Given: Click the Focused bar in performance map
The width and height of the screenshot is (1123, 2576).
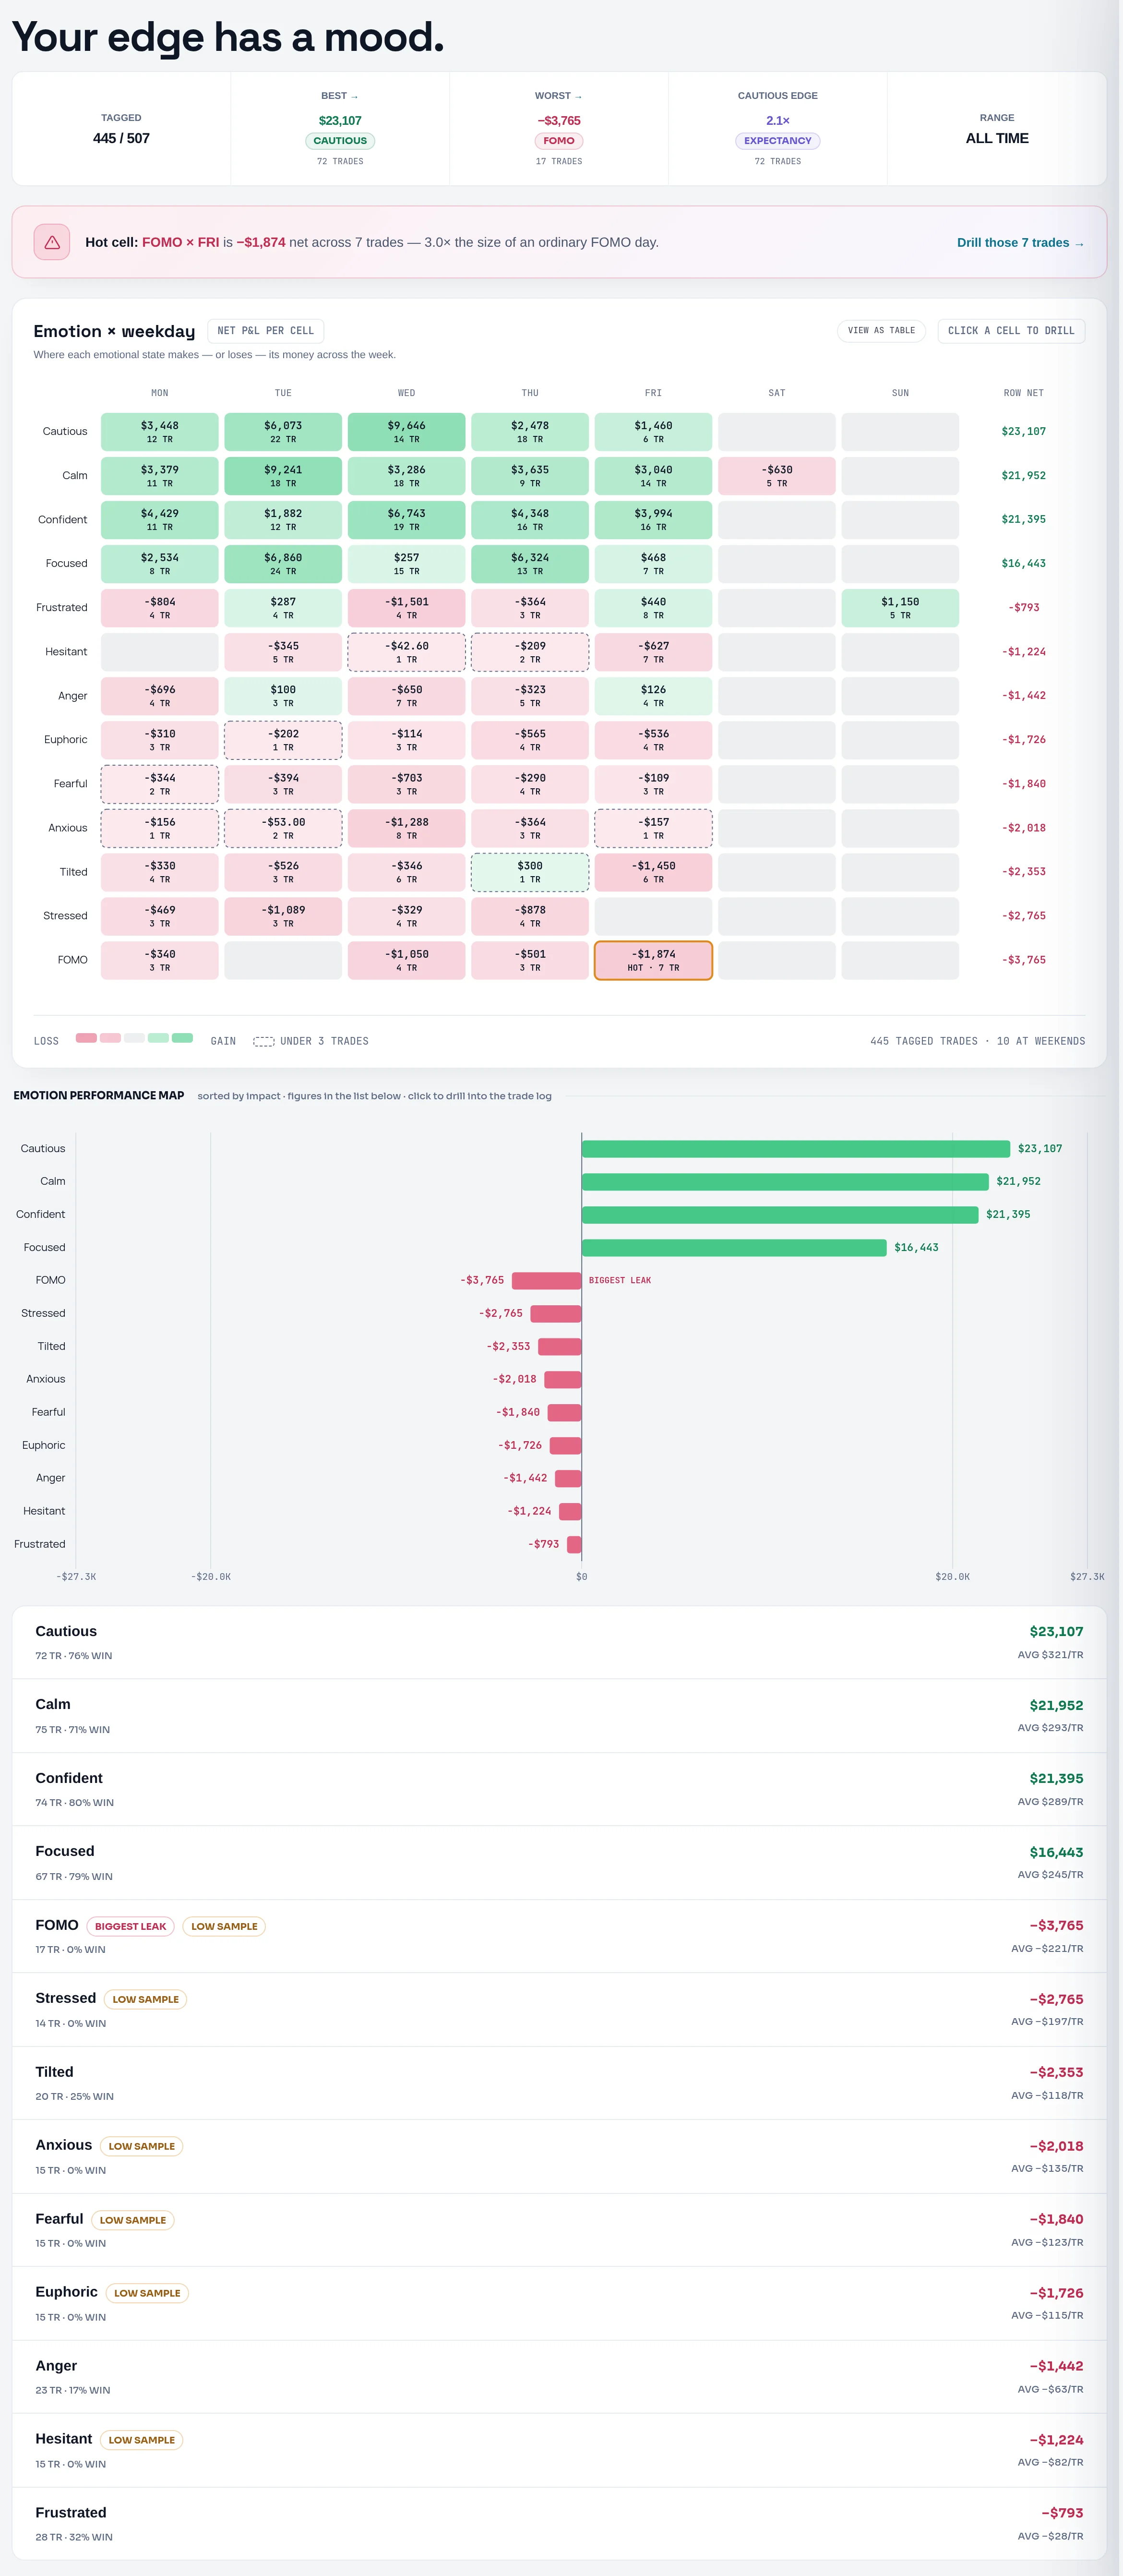Looking at the screenshot, I should pos(734,1248).
